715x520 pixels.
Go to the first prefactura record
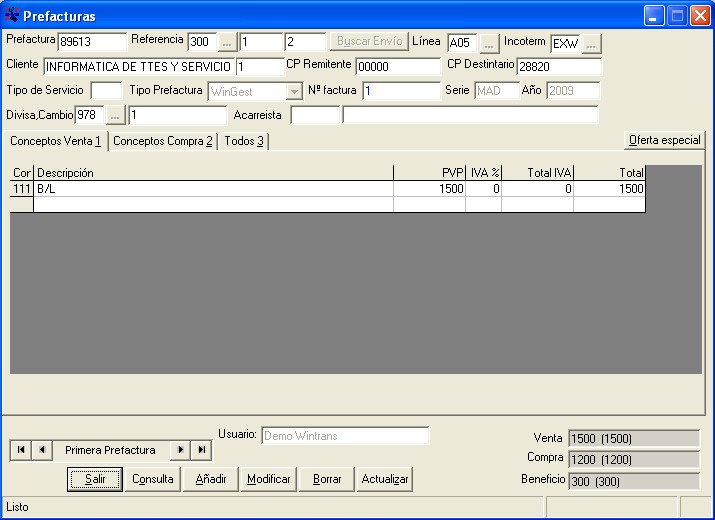(x=21, y=450)
